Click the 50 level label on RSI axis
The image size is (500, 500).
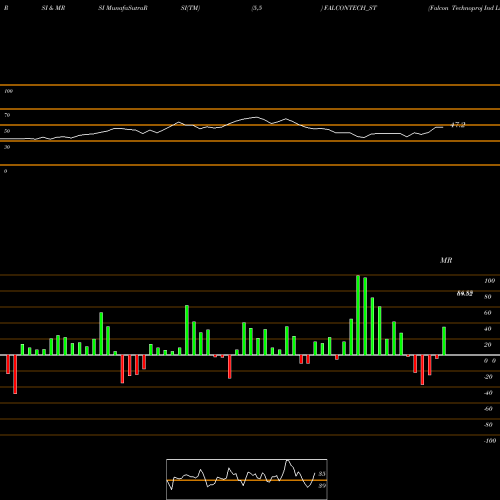(x=7, y=131)
